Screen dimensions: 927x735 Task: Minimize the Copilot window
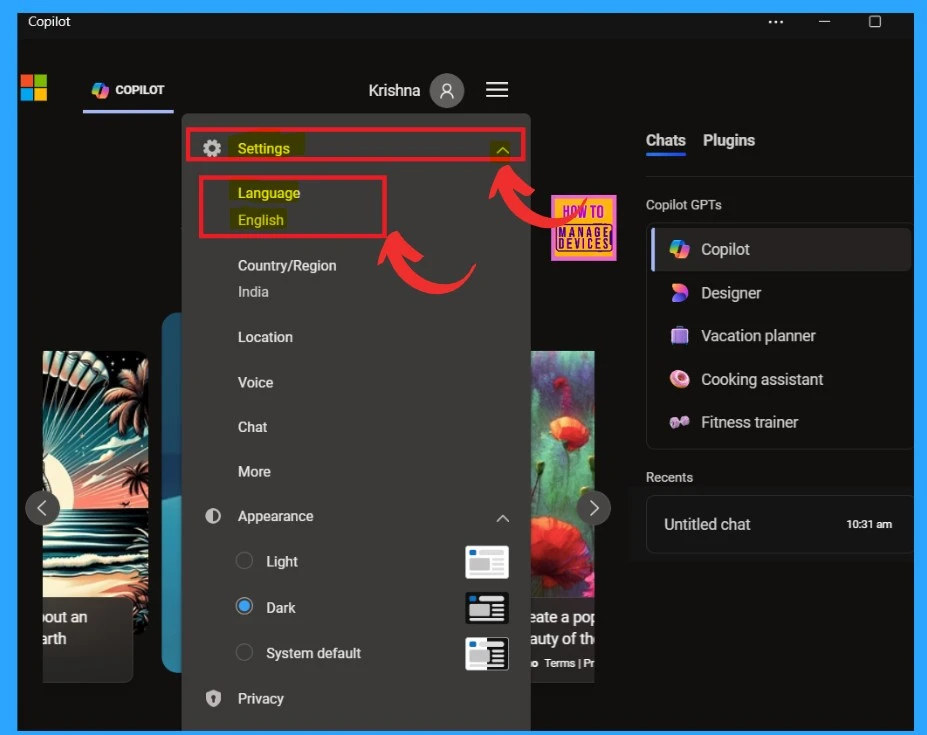pyautogui.click(x=824, y=22)
